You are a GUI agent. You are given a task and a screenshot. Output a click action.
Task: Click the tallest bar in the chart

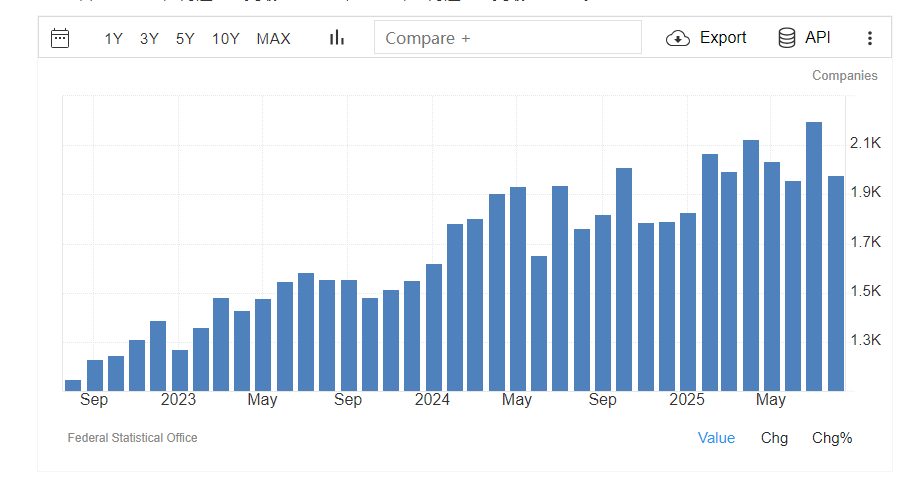click(814, 255)
